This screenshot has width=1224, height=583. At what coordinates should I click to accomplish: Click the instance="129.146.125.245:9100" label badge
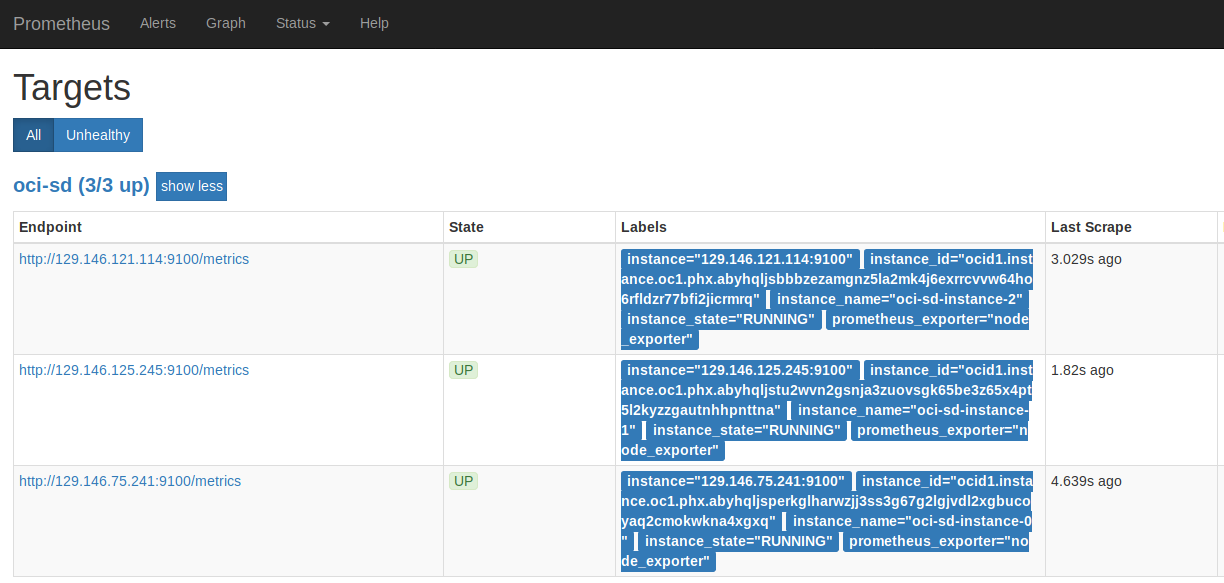(x=739, y=370)
